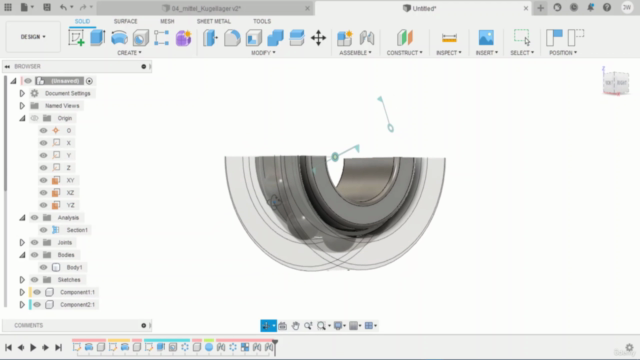The image size is (640, 360).
Task: Select the Shell tool
Action: click(253, 38)
